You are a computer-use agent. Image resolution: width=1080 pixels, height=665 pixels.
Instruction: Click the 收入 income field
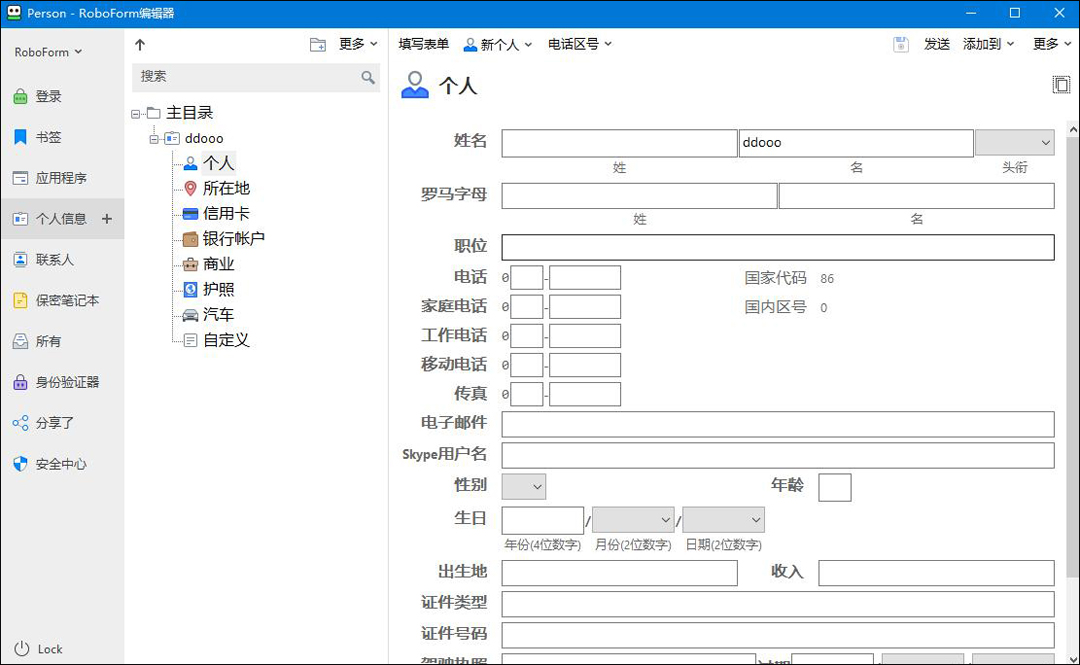[x=936, y=573]
